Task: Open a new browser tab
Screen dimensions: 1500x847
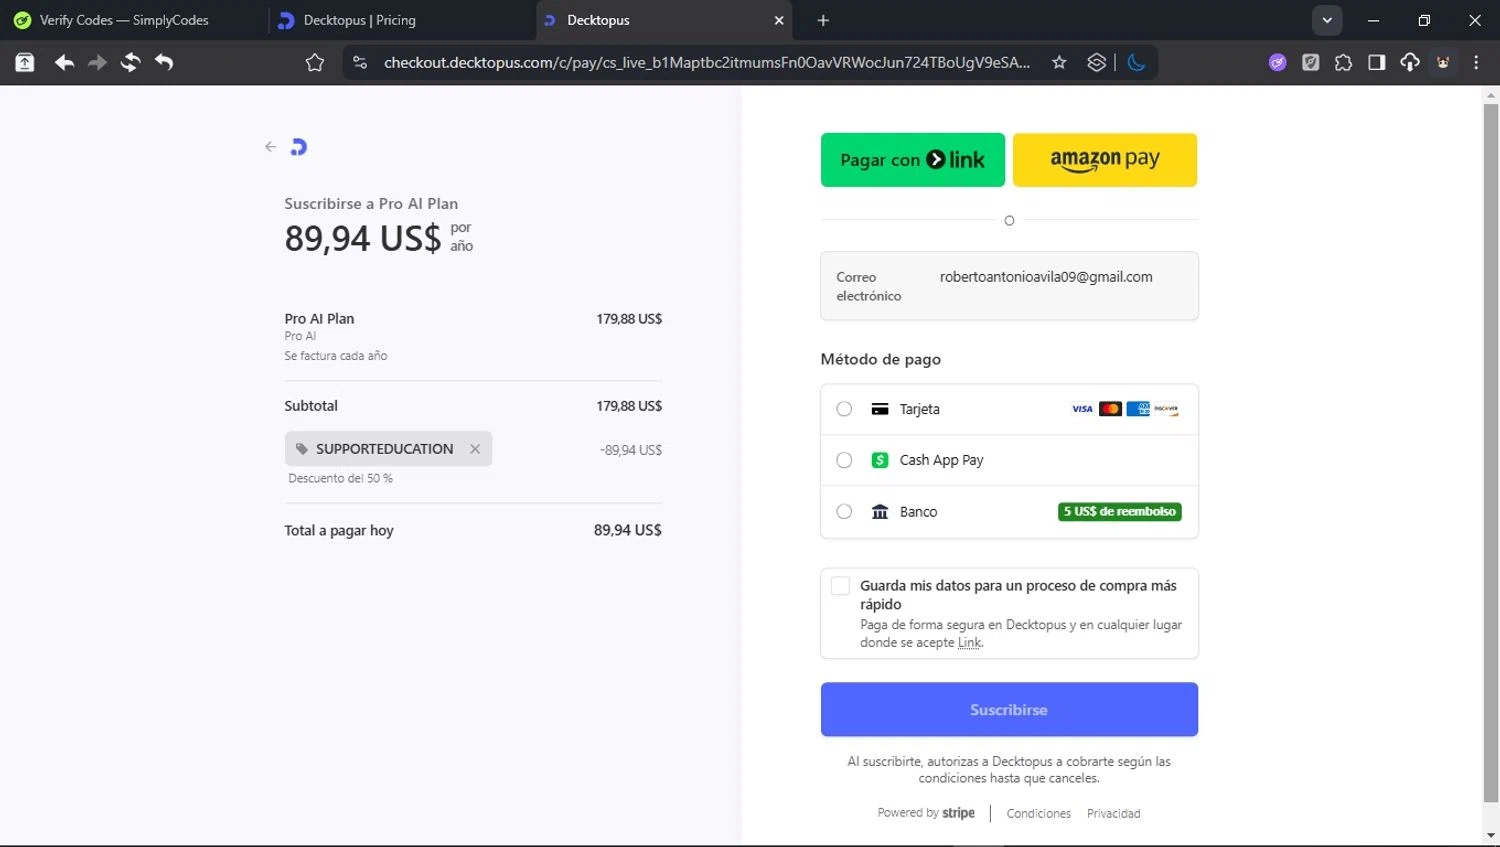Action: click(x=823, y=20)
